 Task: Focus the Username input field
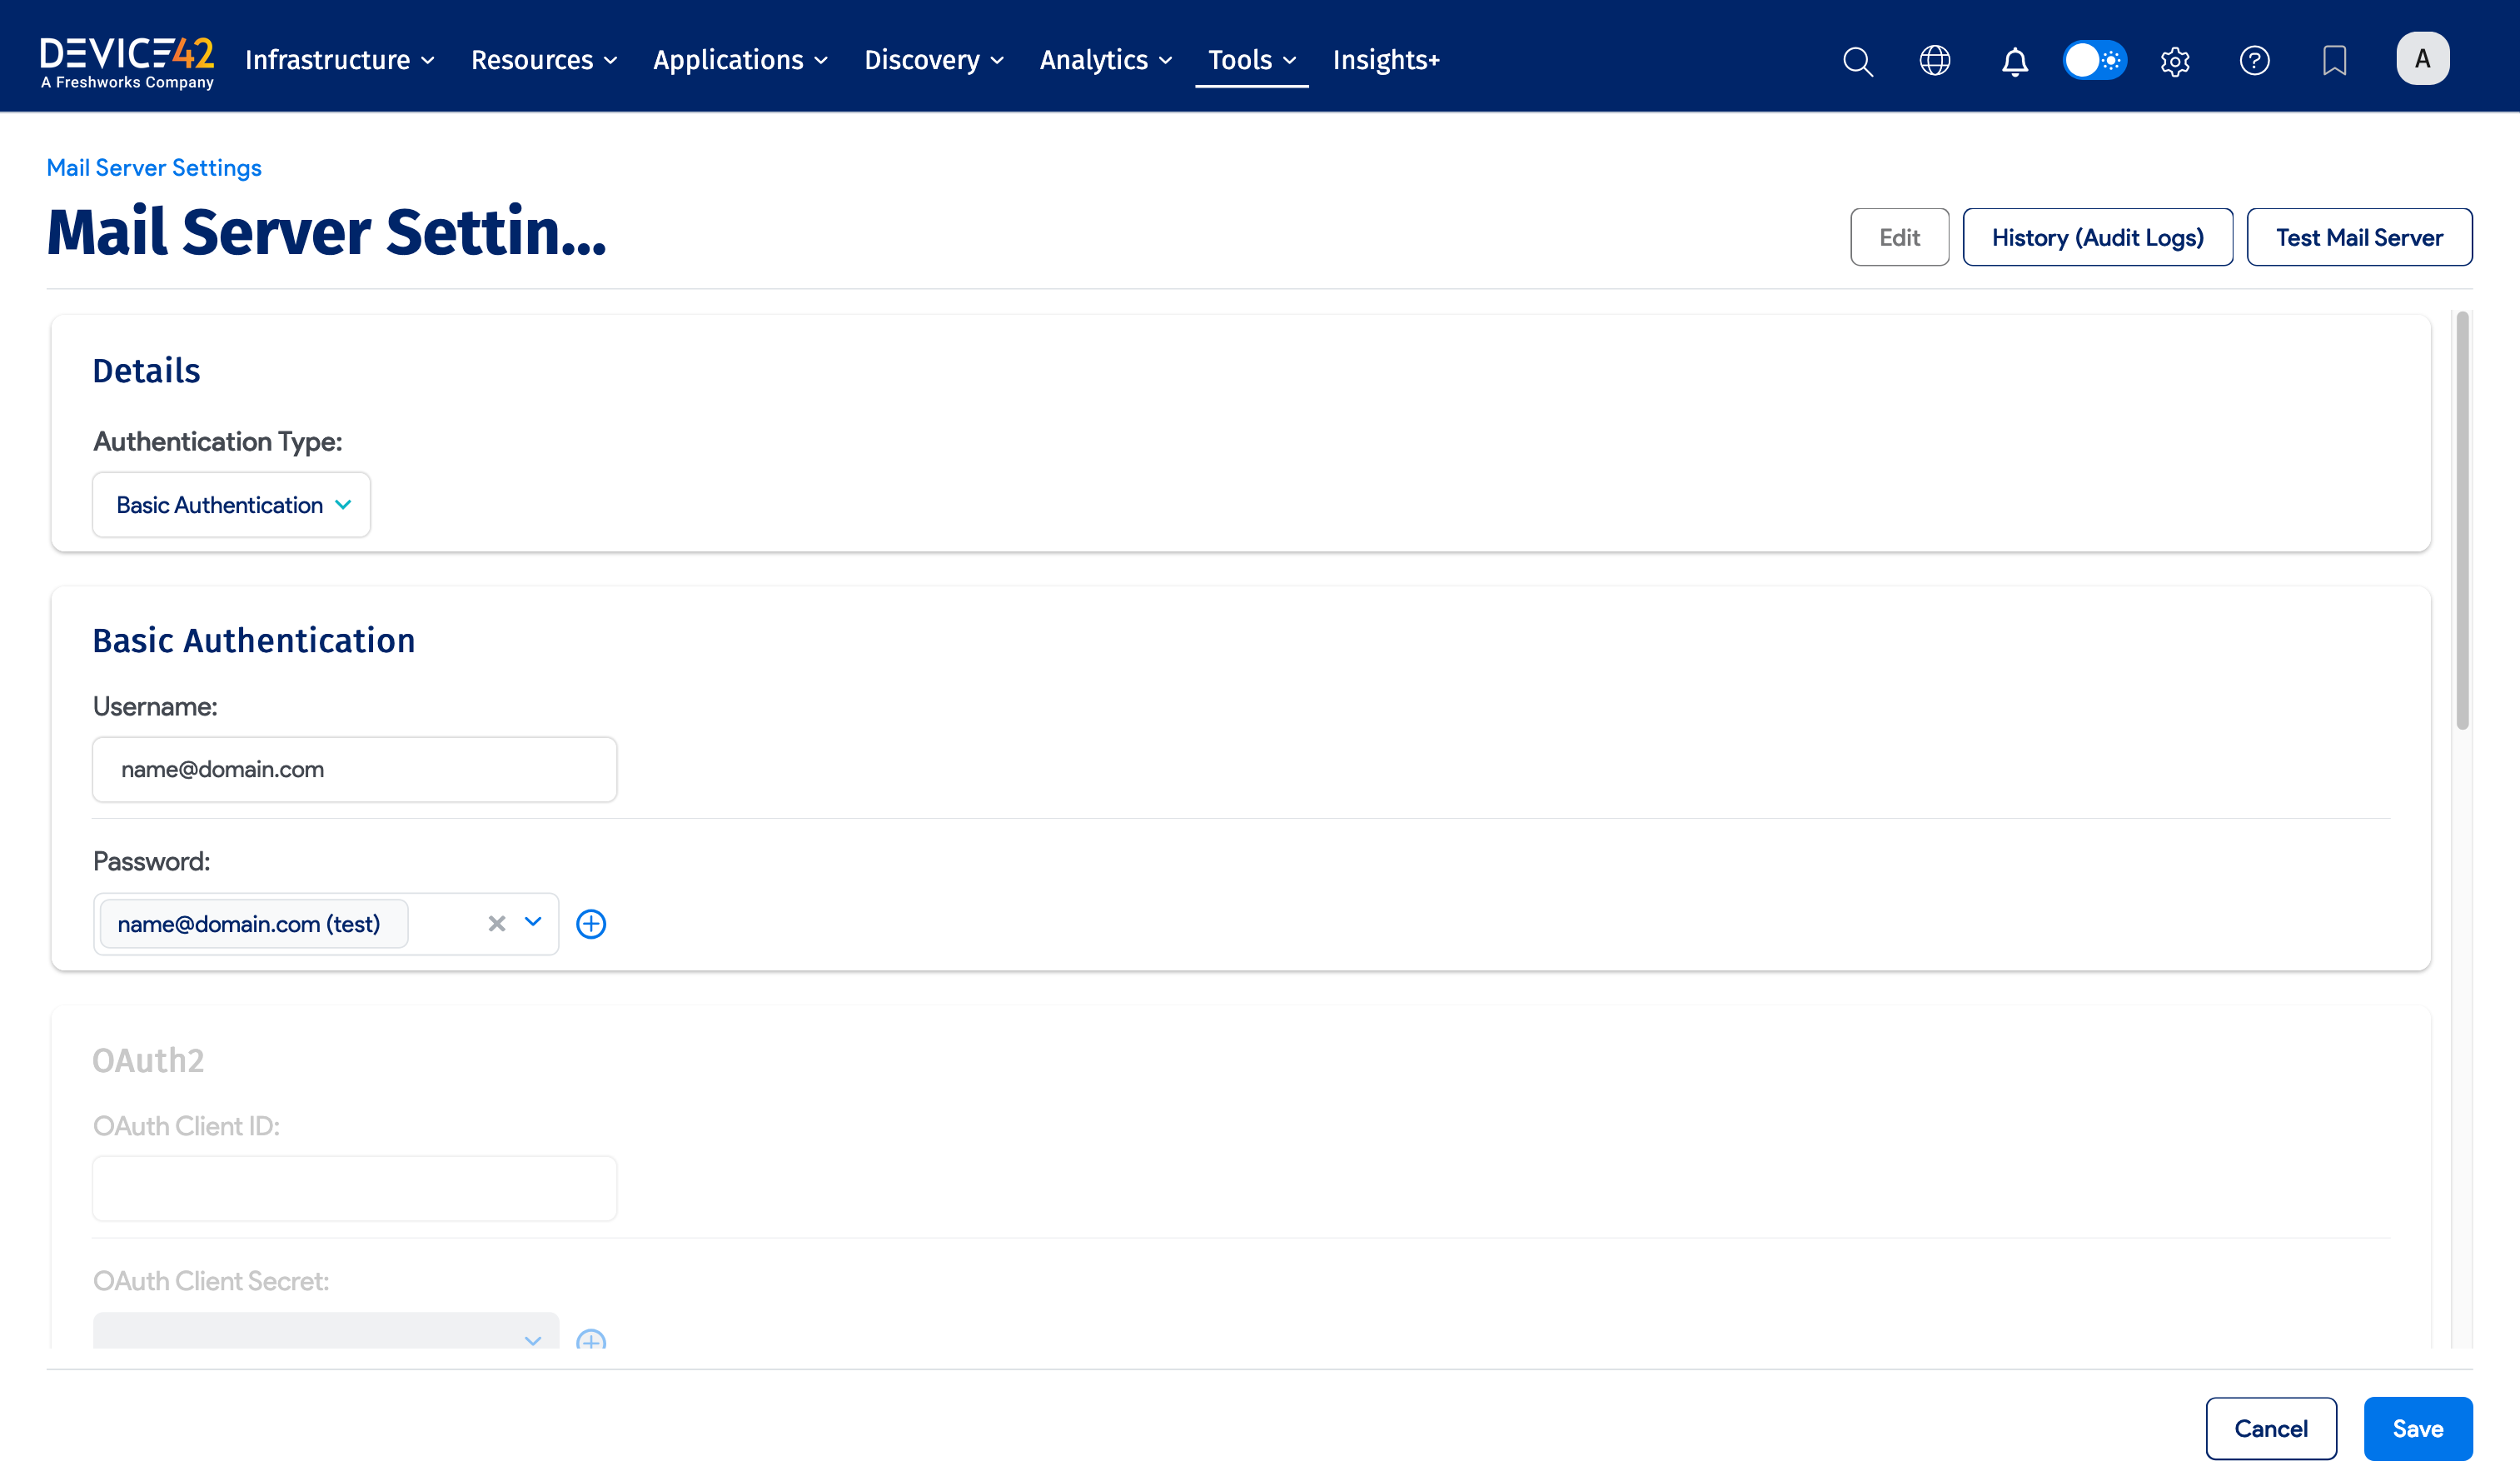355,769
